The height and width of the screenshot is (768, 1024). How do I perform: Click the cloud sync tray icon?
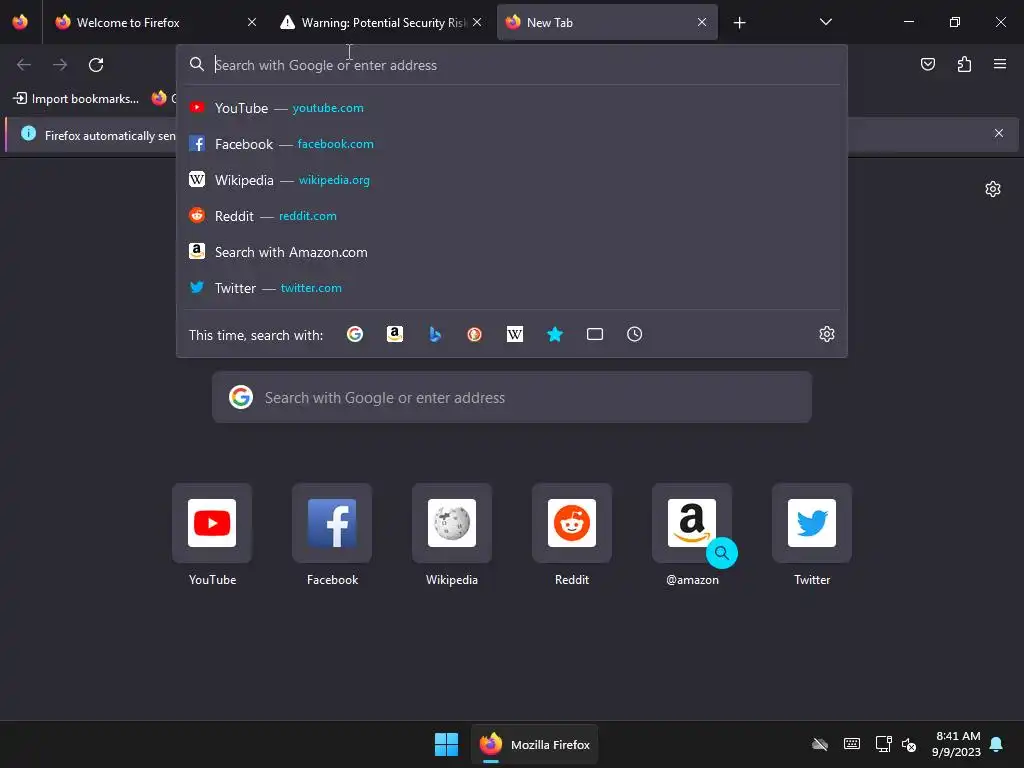click(x=820, y=744)
